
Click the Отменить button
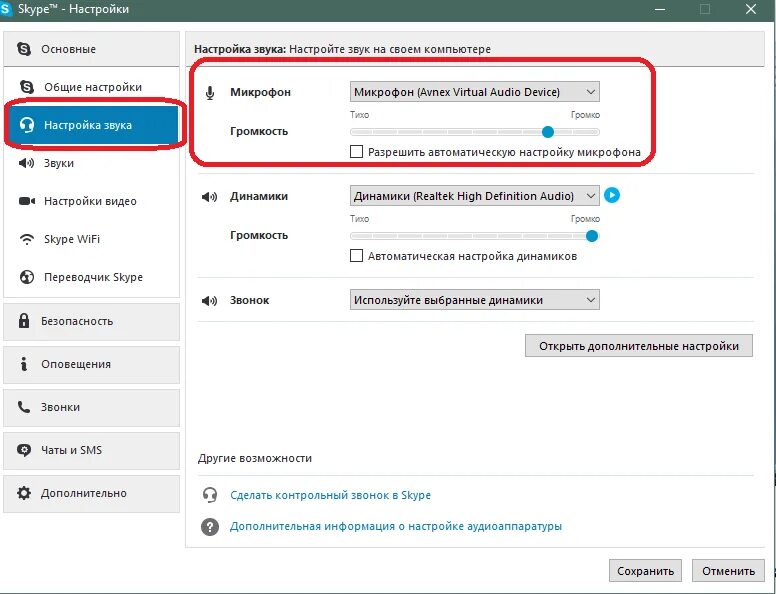(728, 571)
